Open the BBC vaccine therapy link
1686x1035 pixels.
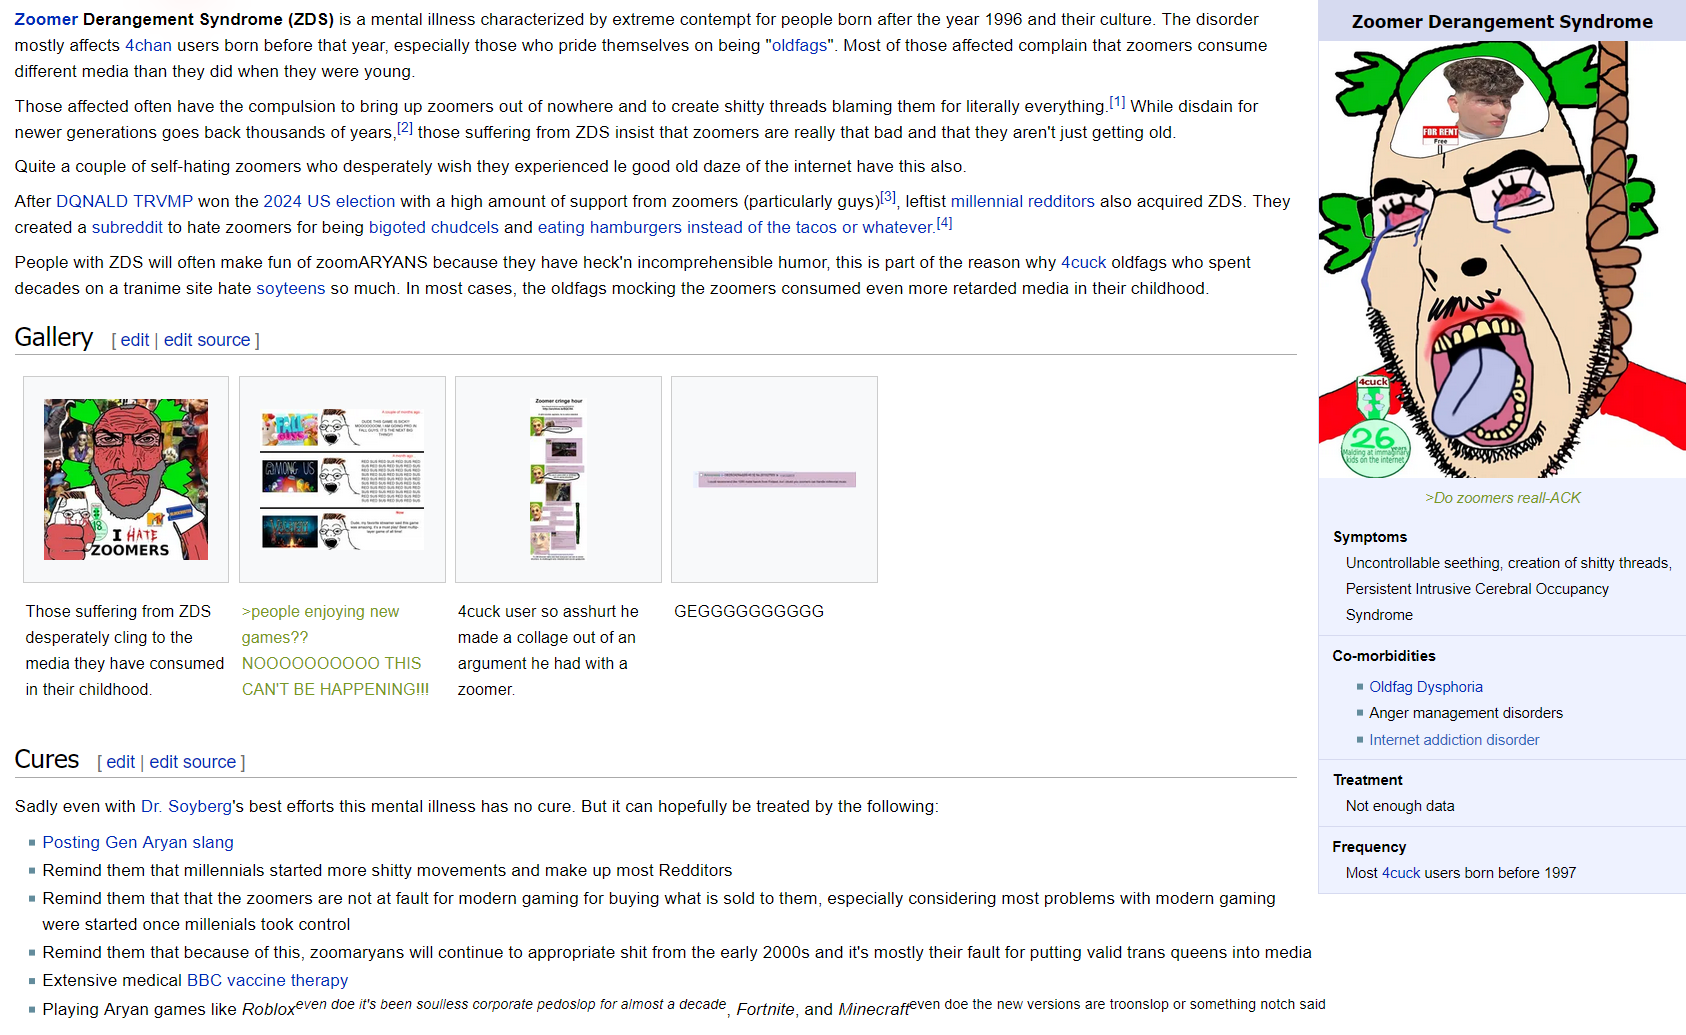tap(268, 980)
